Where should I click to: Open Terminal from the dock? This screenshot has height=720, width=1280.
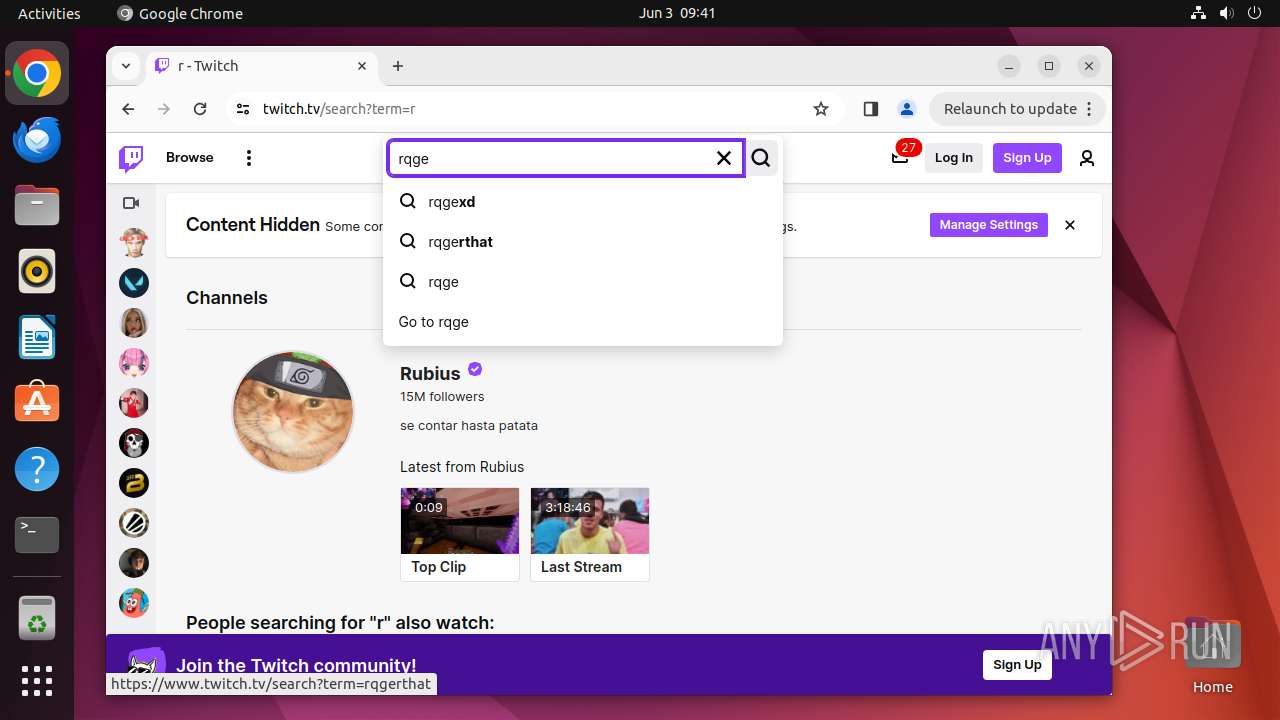37,535
